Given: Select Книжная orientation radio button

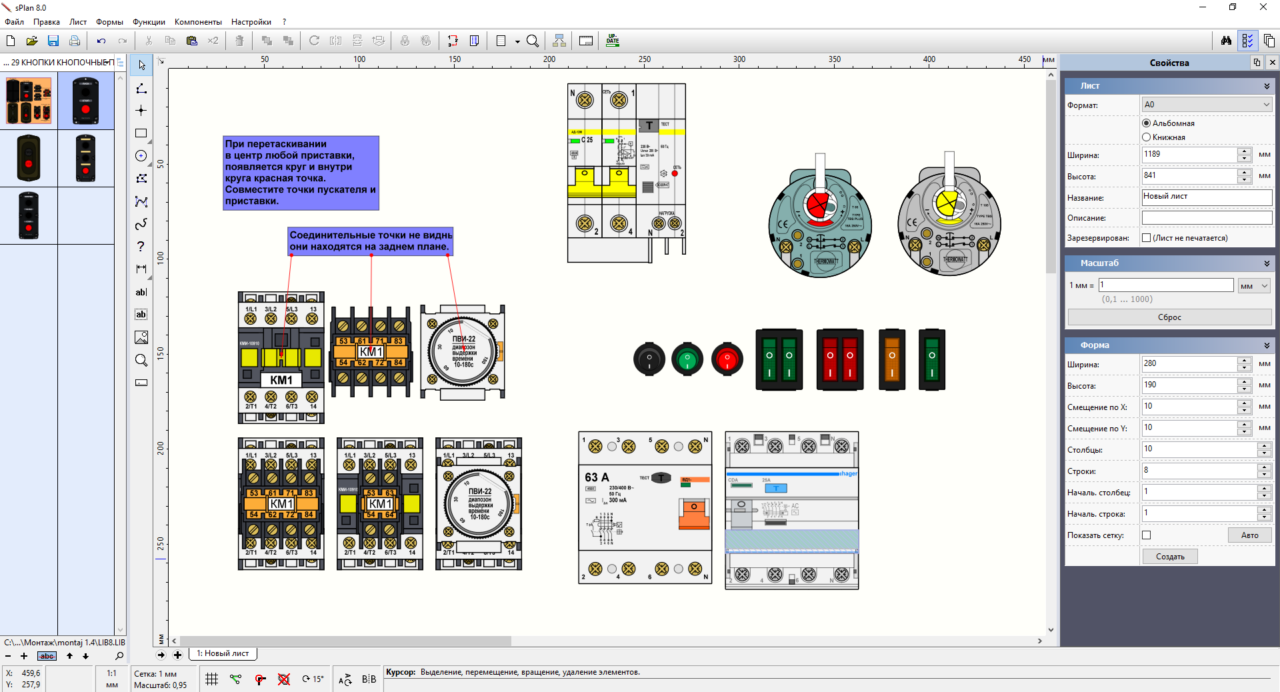Looking at the screenshot, I should [x=1147, y=137].
